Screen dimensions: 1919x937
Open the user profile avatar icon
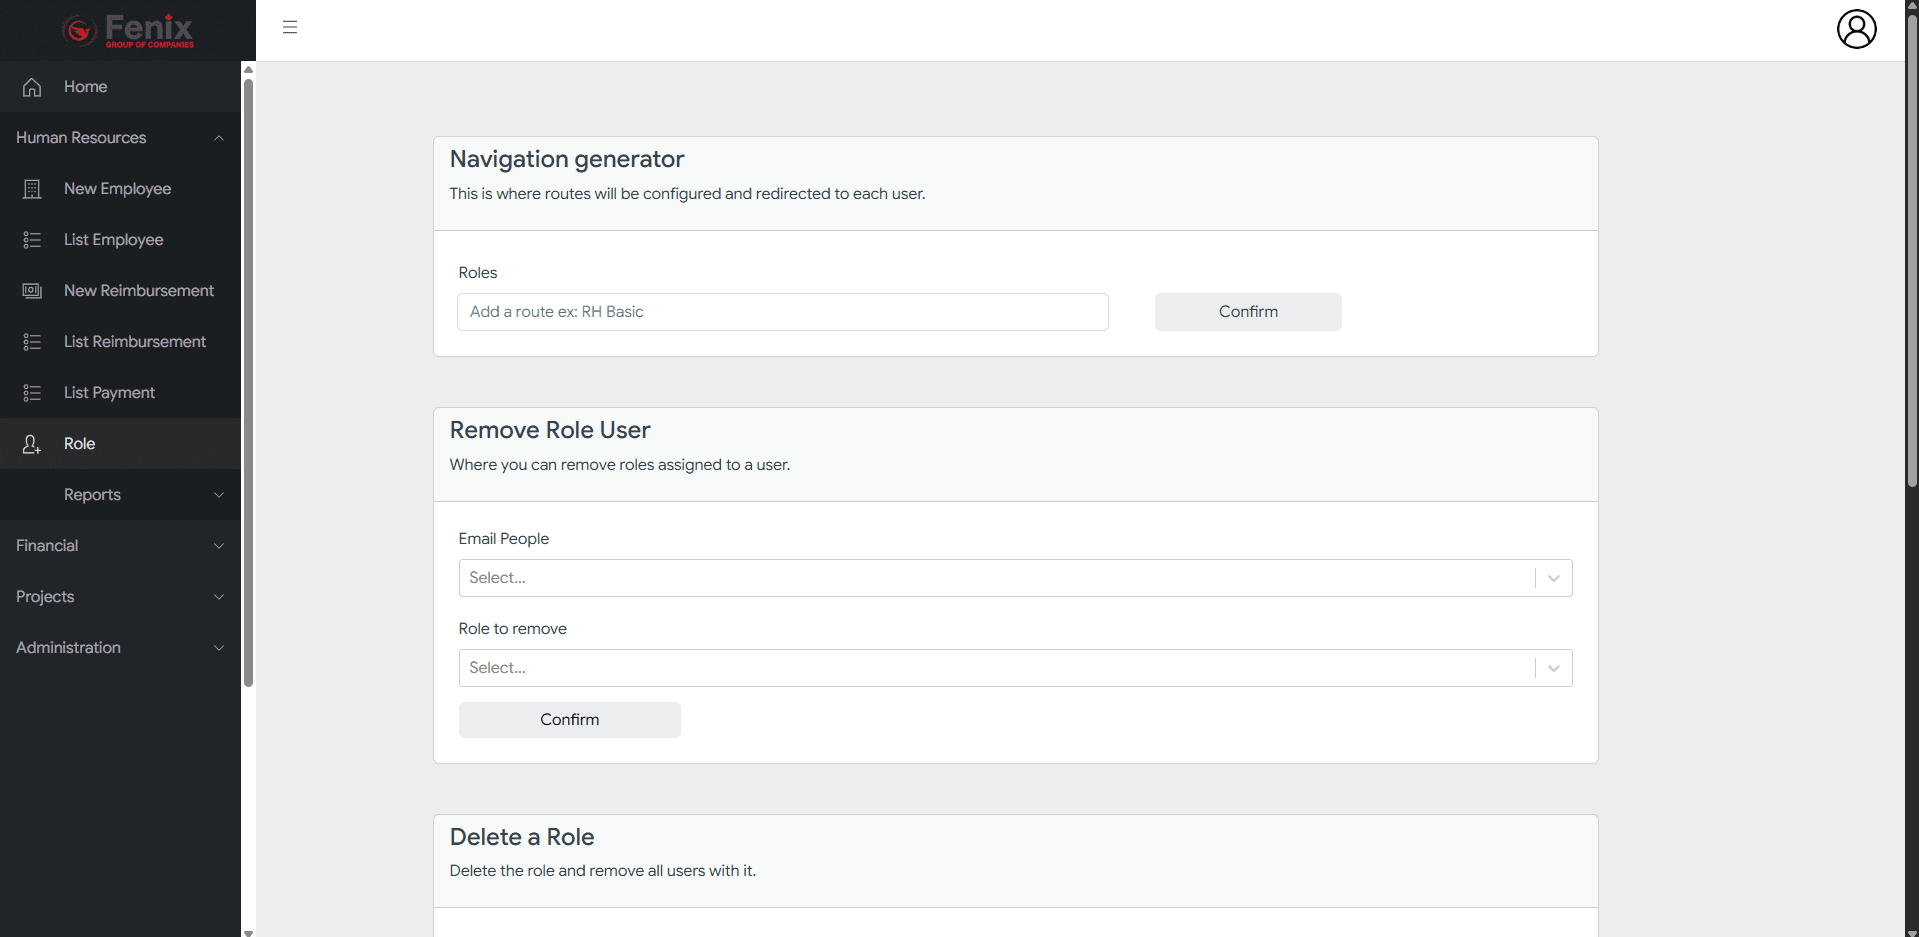[1856, 29]
